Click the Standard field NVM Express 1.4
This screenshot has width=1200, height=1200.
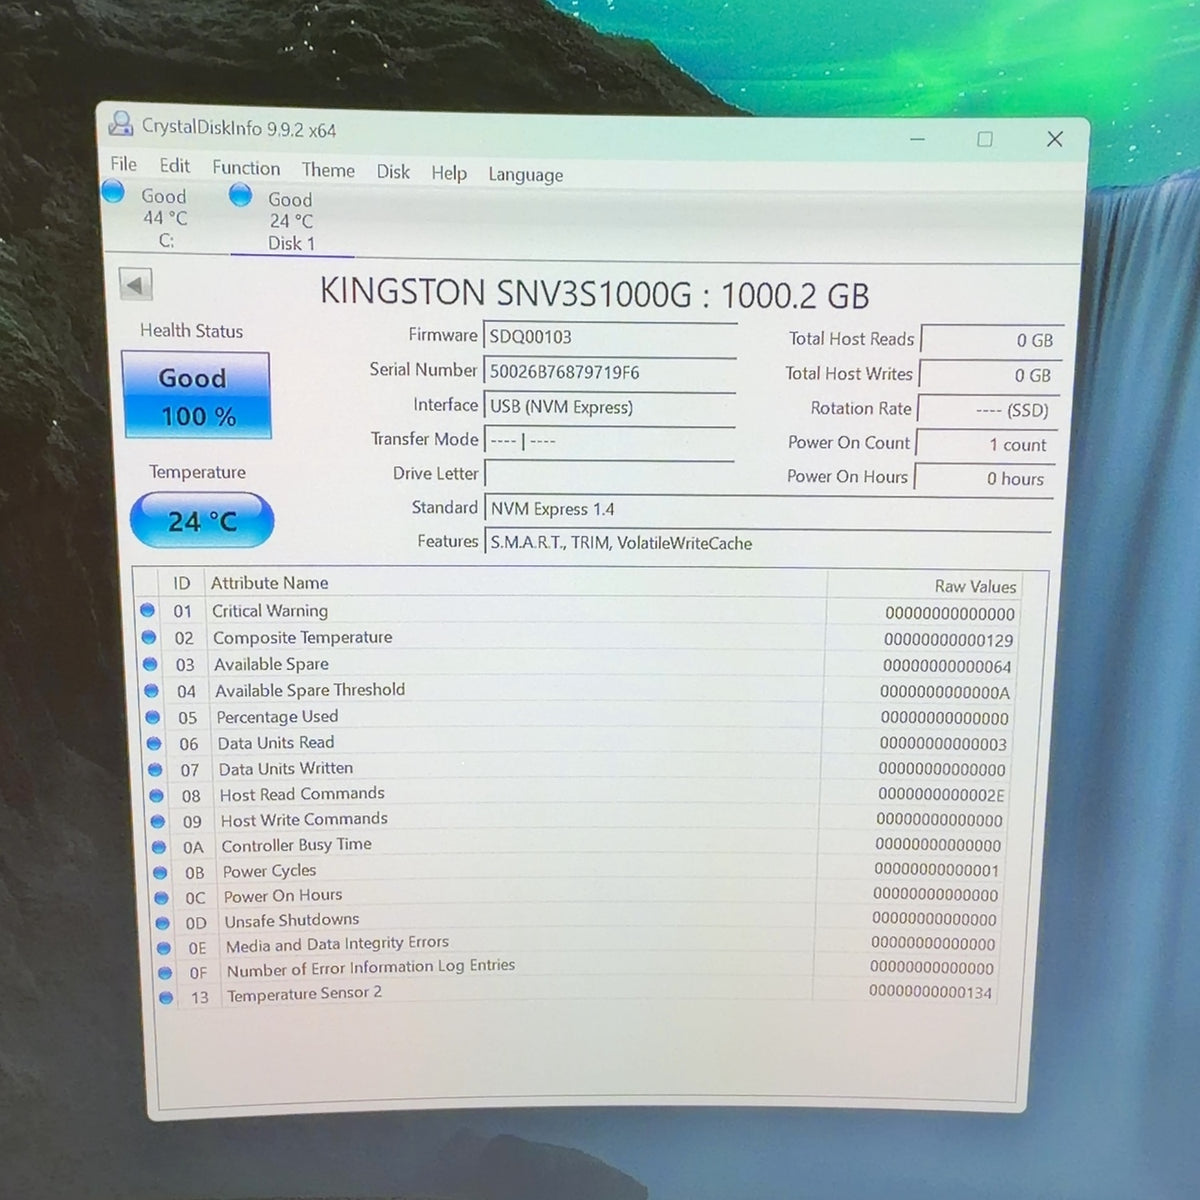pyautogui.click(x=768, y=510)
